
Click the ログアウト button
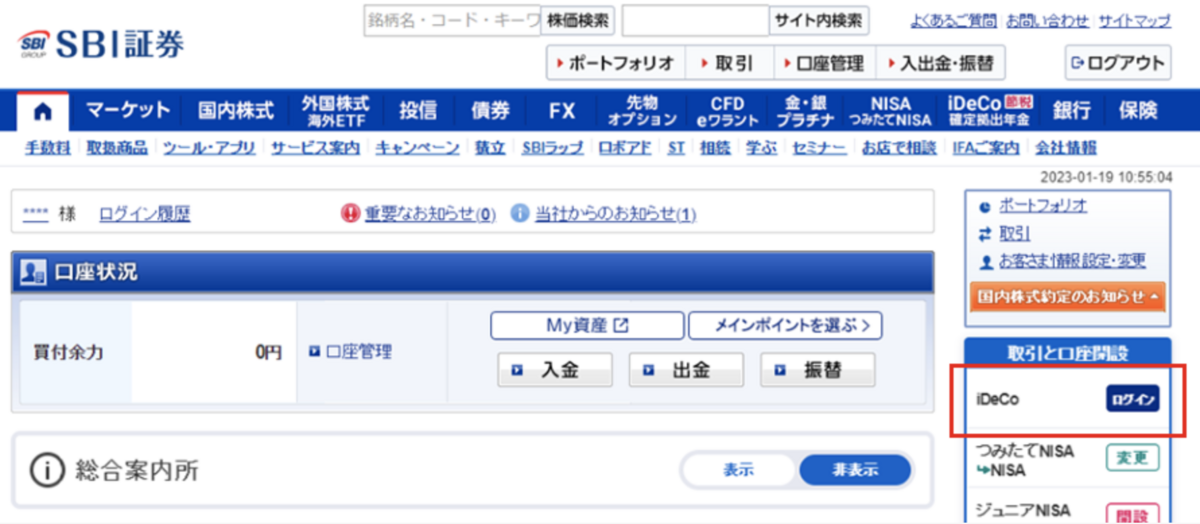(x=1117, y=63)
